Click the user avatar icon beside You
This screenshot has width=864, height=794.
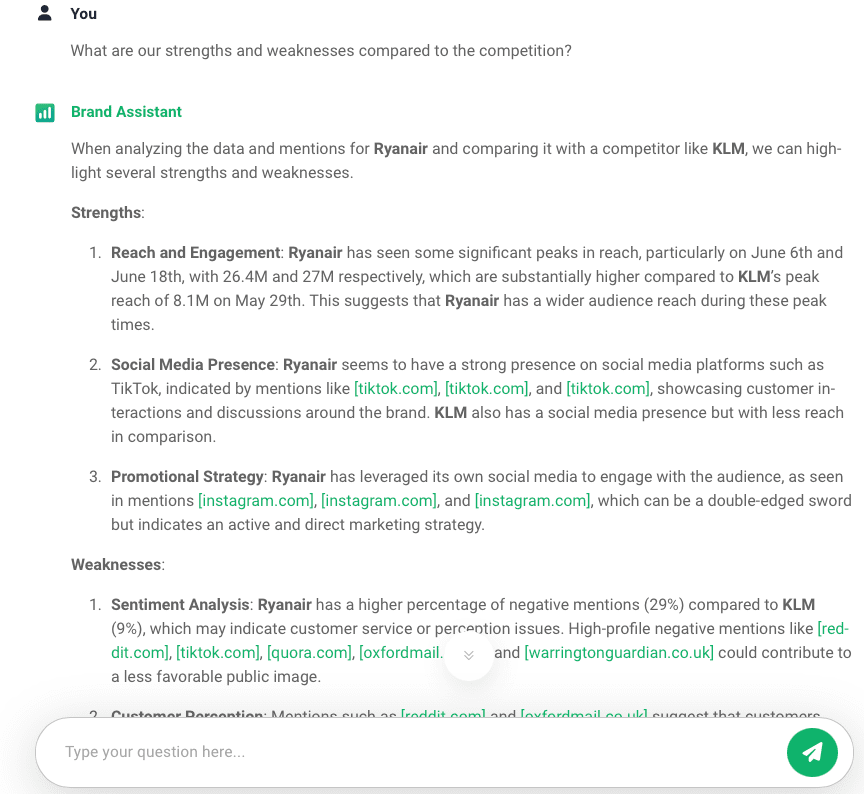pos(45,13)
